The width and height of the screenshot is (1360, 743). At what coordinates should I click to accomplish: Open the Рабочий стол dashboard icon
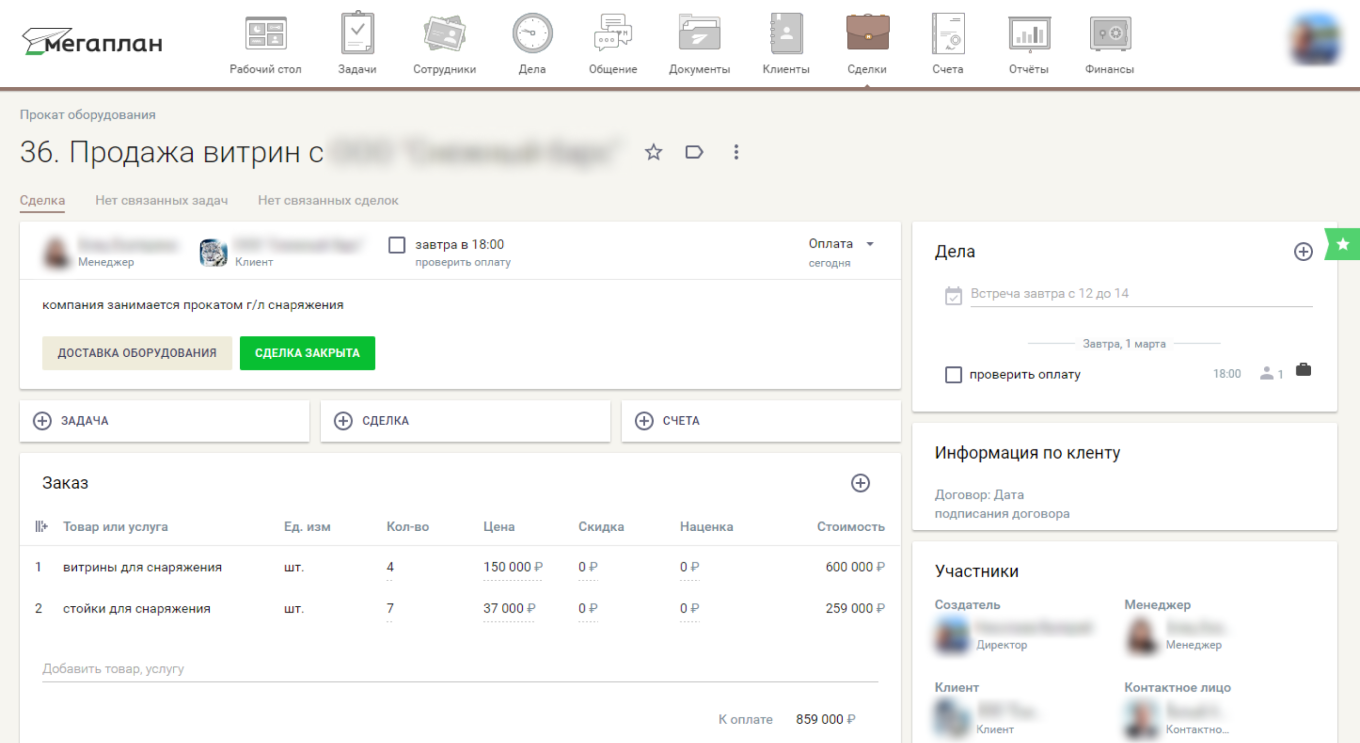[265, 34]
